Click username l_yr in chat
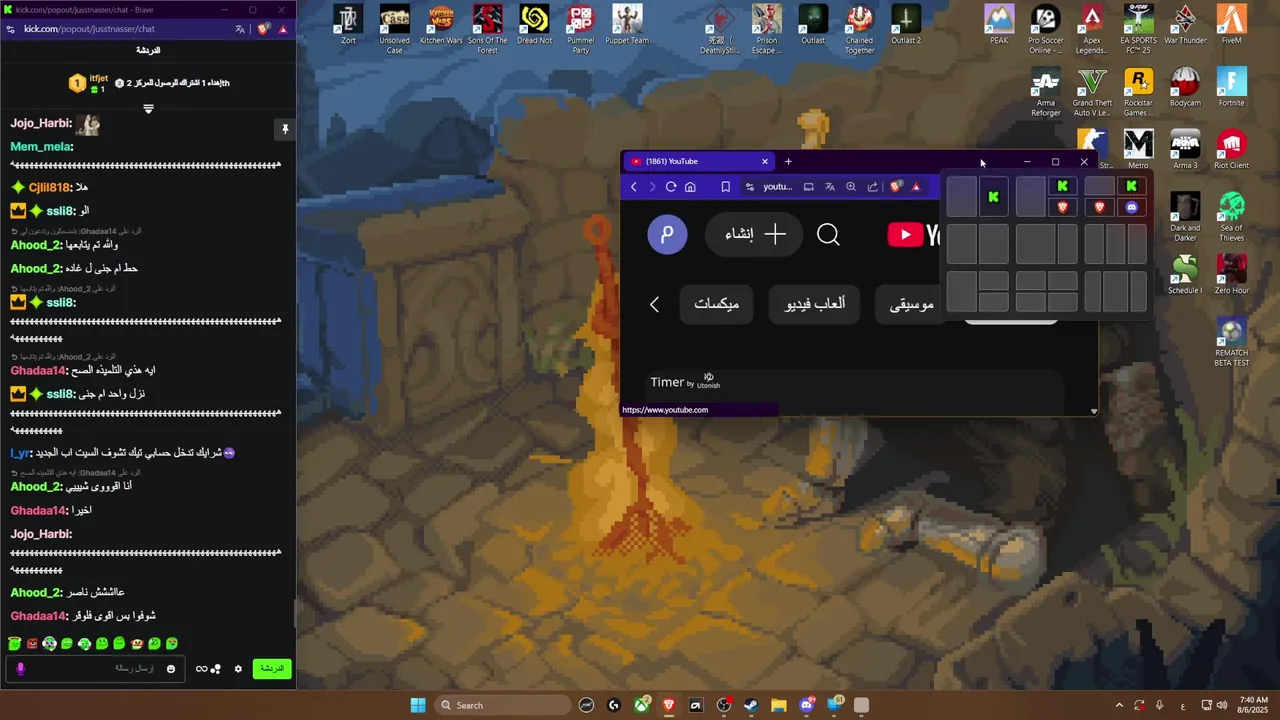Viewport: 1280px width, 720px height. [x=21, y=453]
